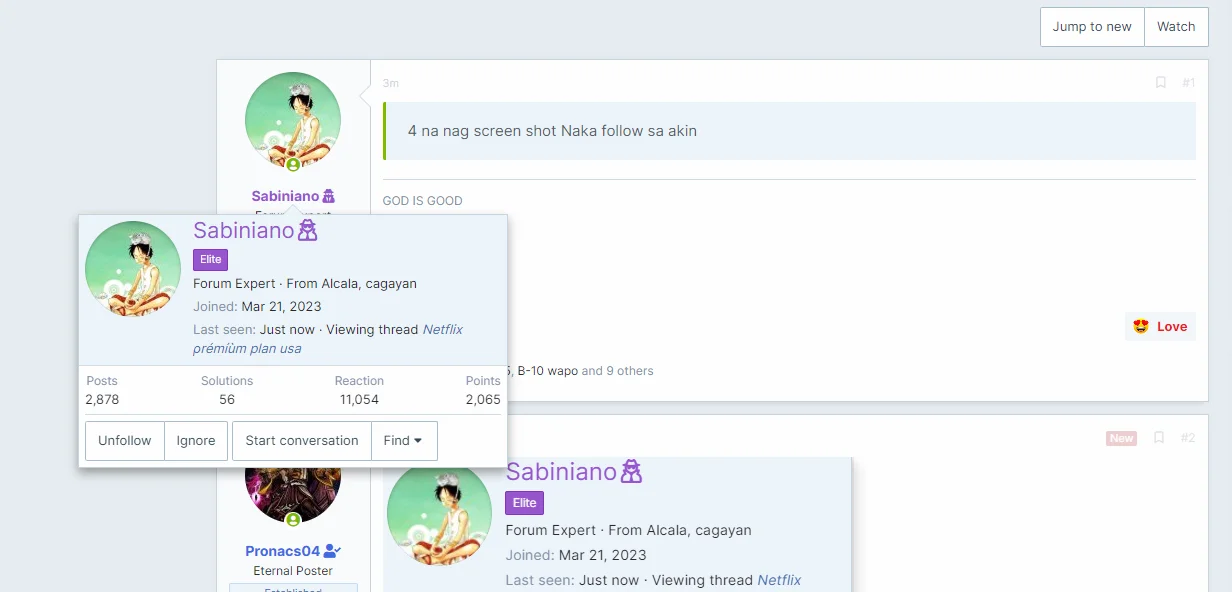The width and height of the screenshot is (1232, 592).
Task: Click the Elite banner in lower profile popup
Action: pos(524,503)
